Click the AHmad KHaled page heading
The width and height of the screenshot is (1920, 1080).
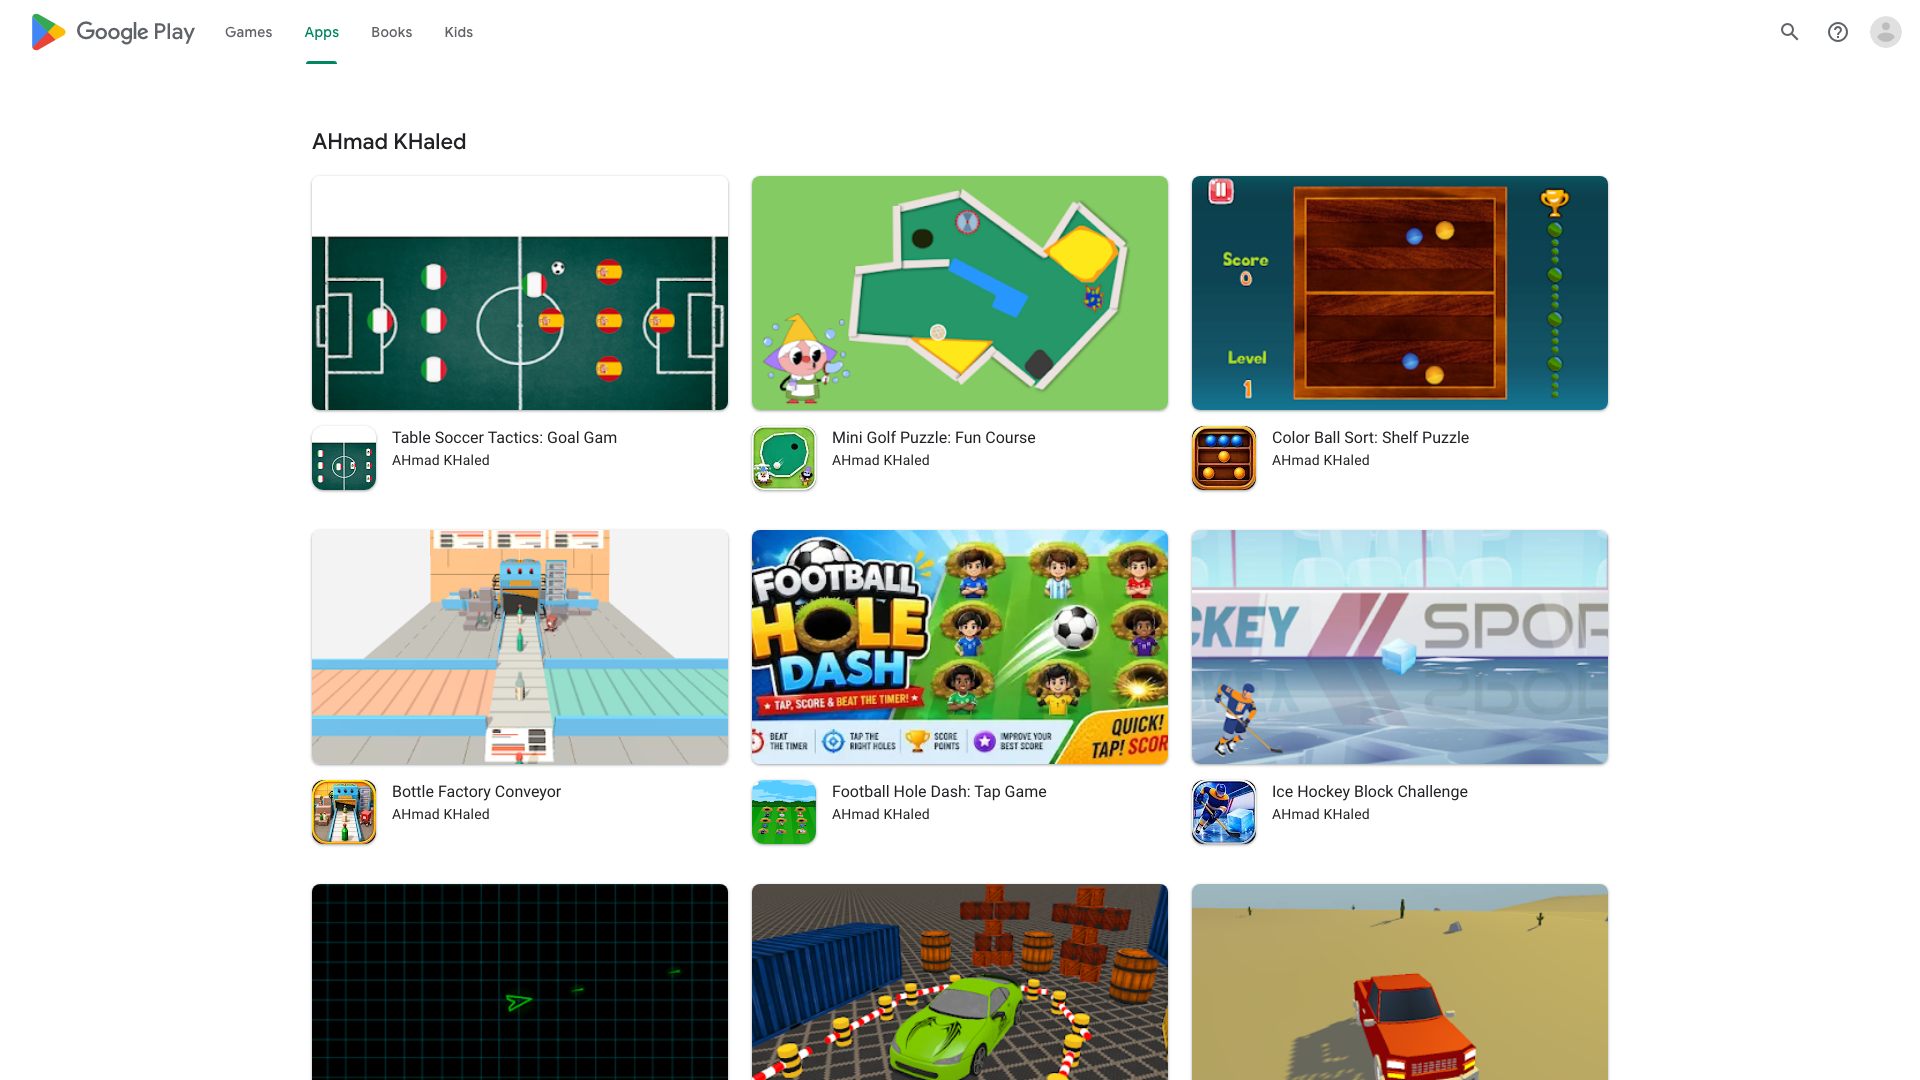(389, 142)
